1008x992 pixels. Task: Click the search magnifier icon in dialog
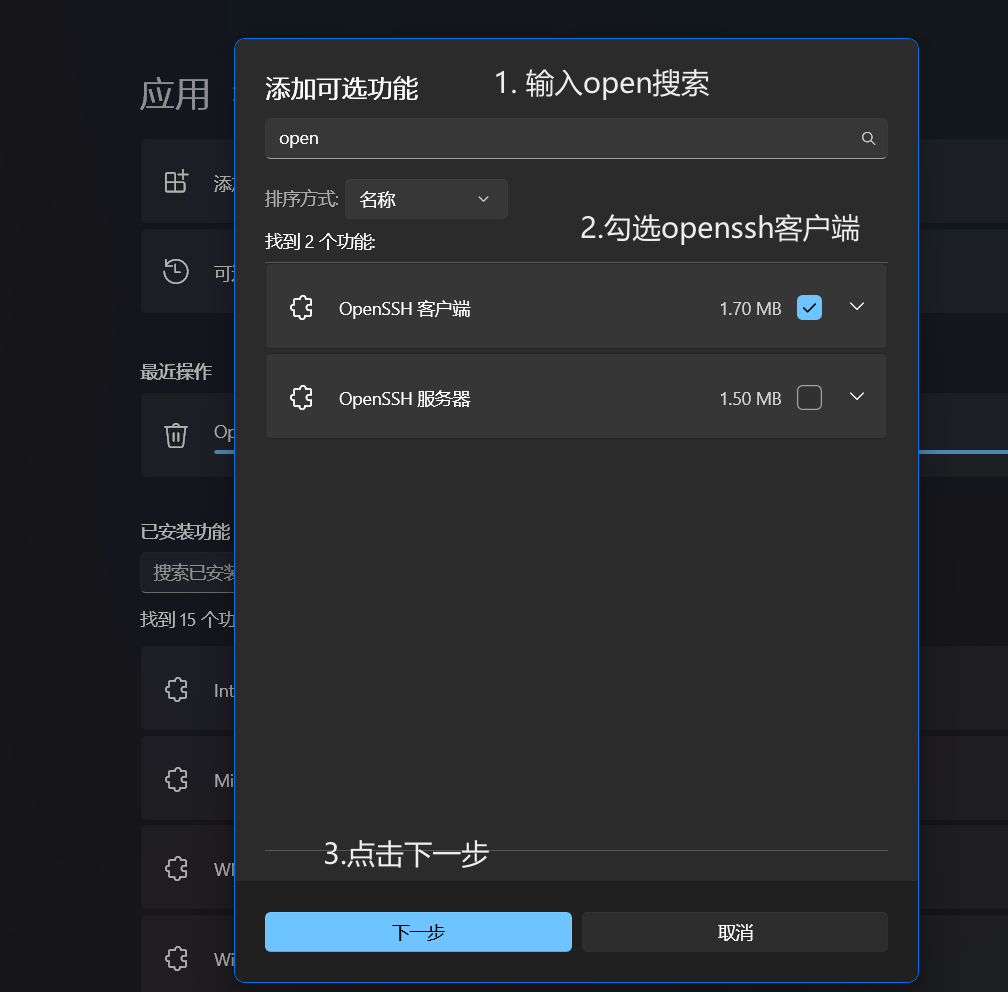pyautogui.click(x=868, y=138)
